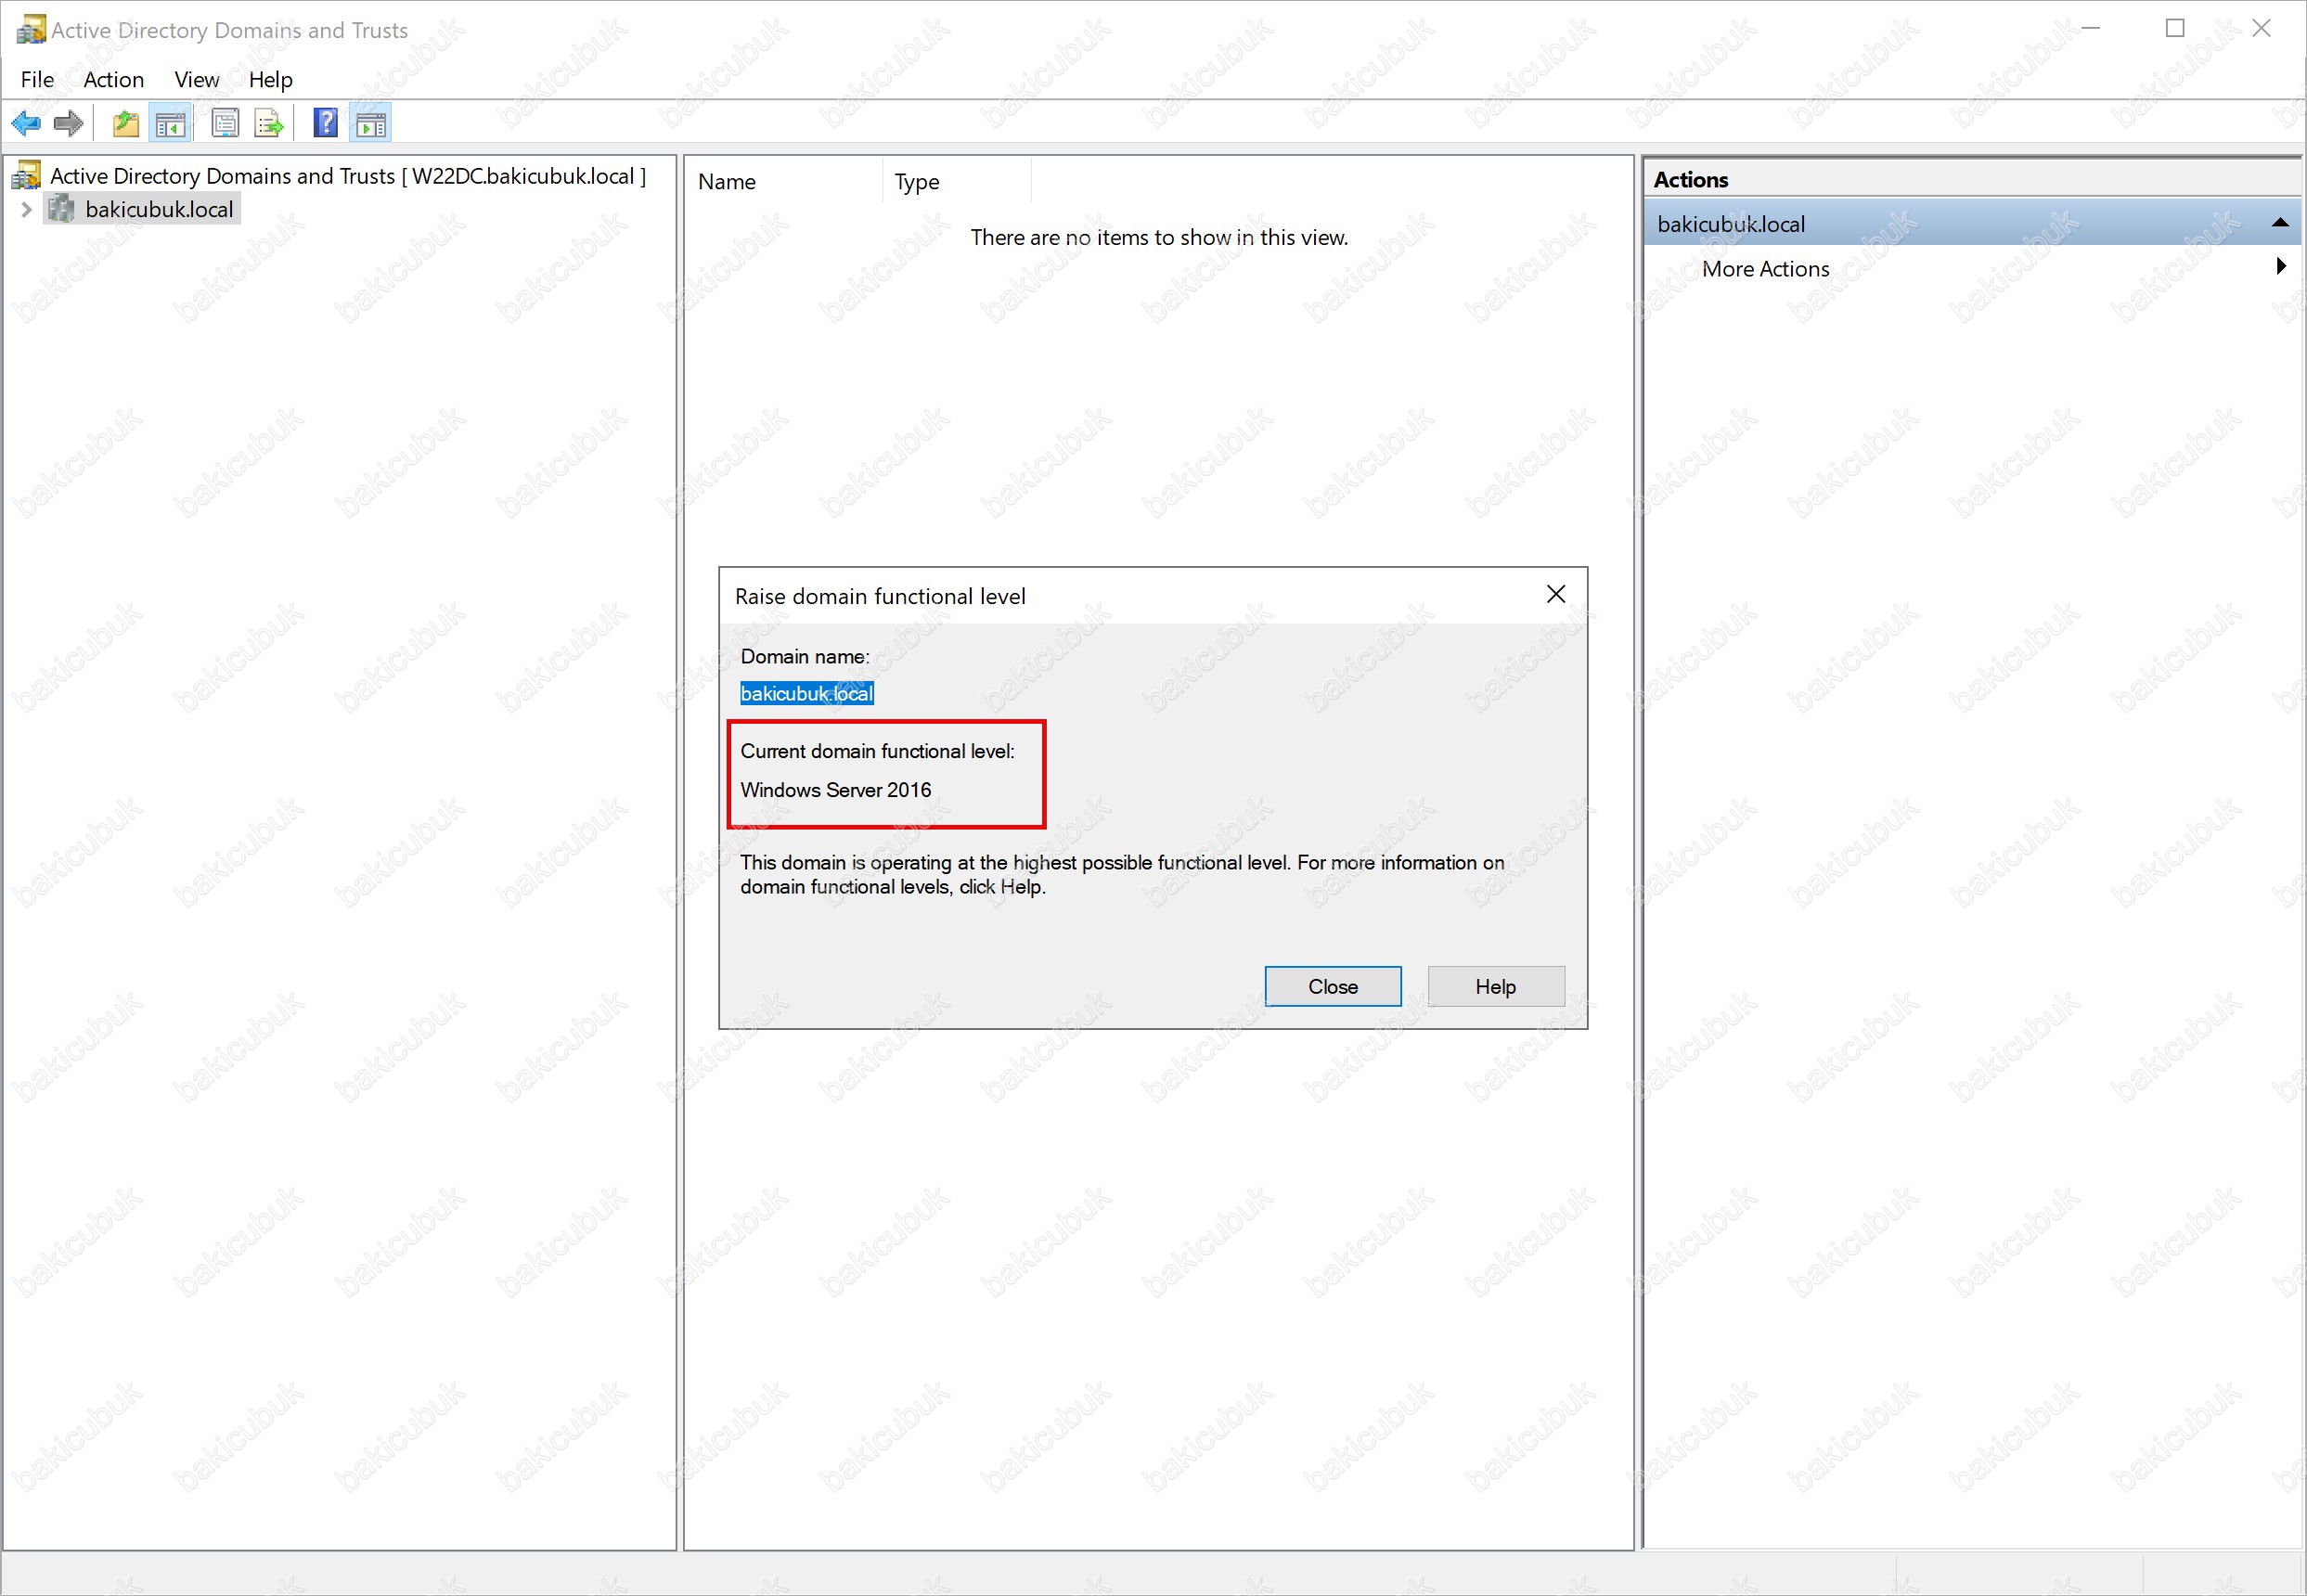Click the 'There are no items to show' message

coord(1159,237)
